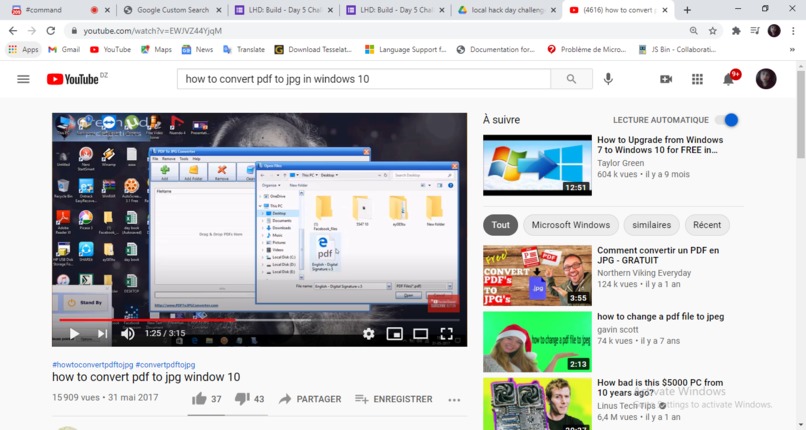The width and height of the screenshot is (806, 430).
Task: Select the Récent filter chip
Action: pyautogui.click(x=707, y=225)
